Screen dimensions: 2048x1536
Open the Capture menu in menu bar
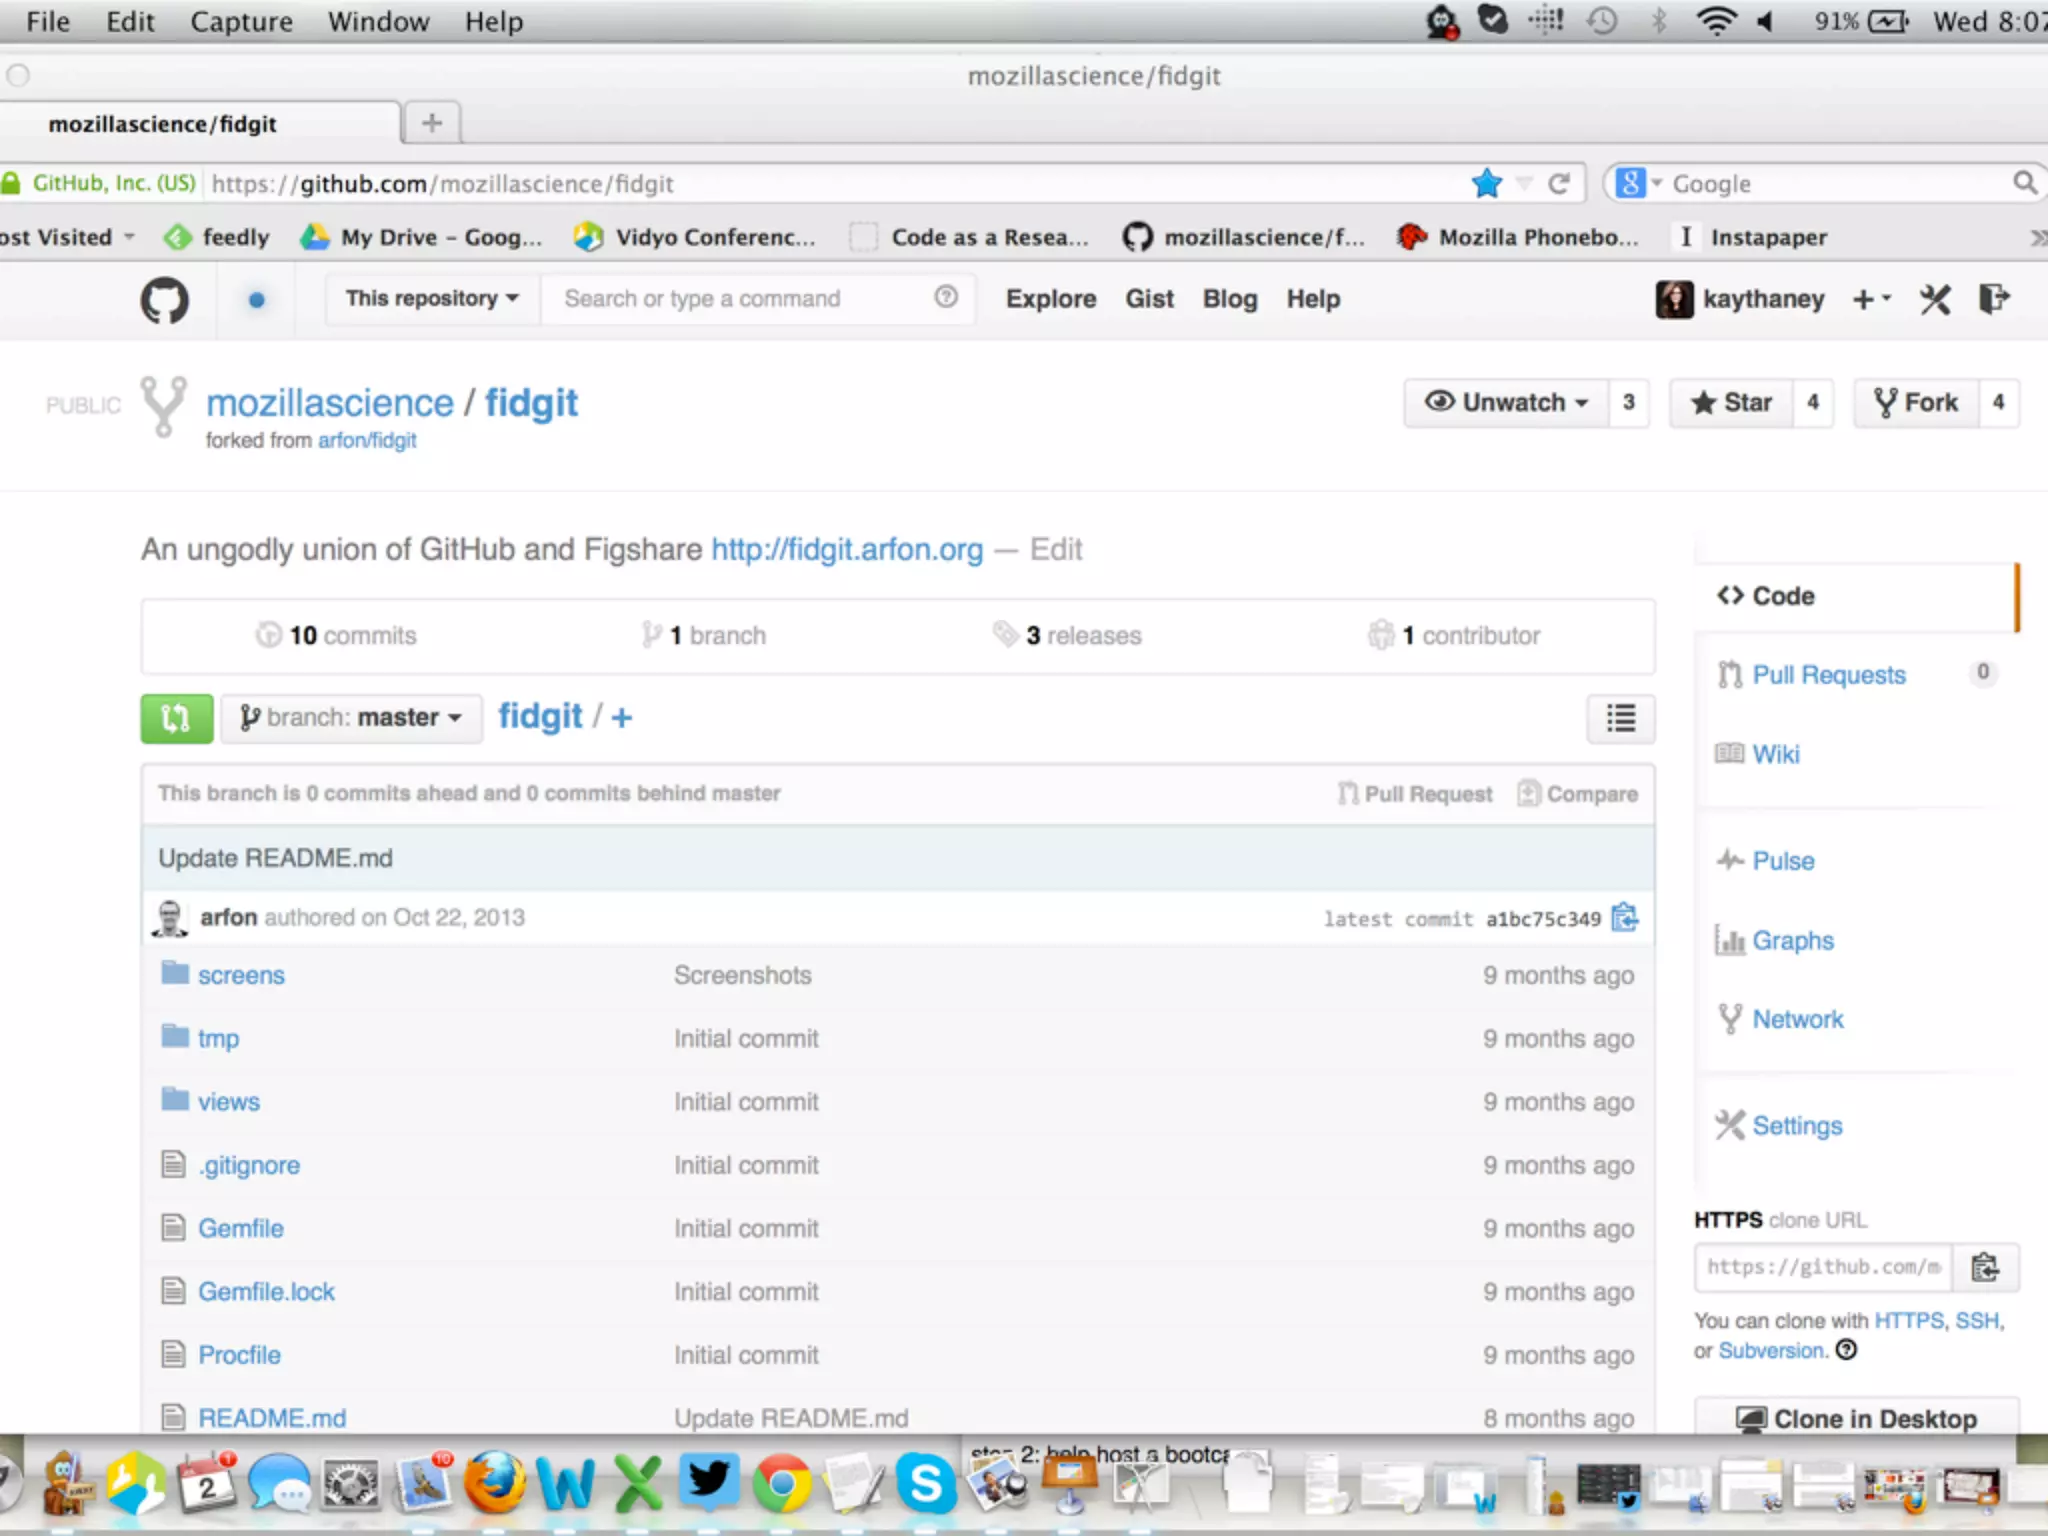241,22
